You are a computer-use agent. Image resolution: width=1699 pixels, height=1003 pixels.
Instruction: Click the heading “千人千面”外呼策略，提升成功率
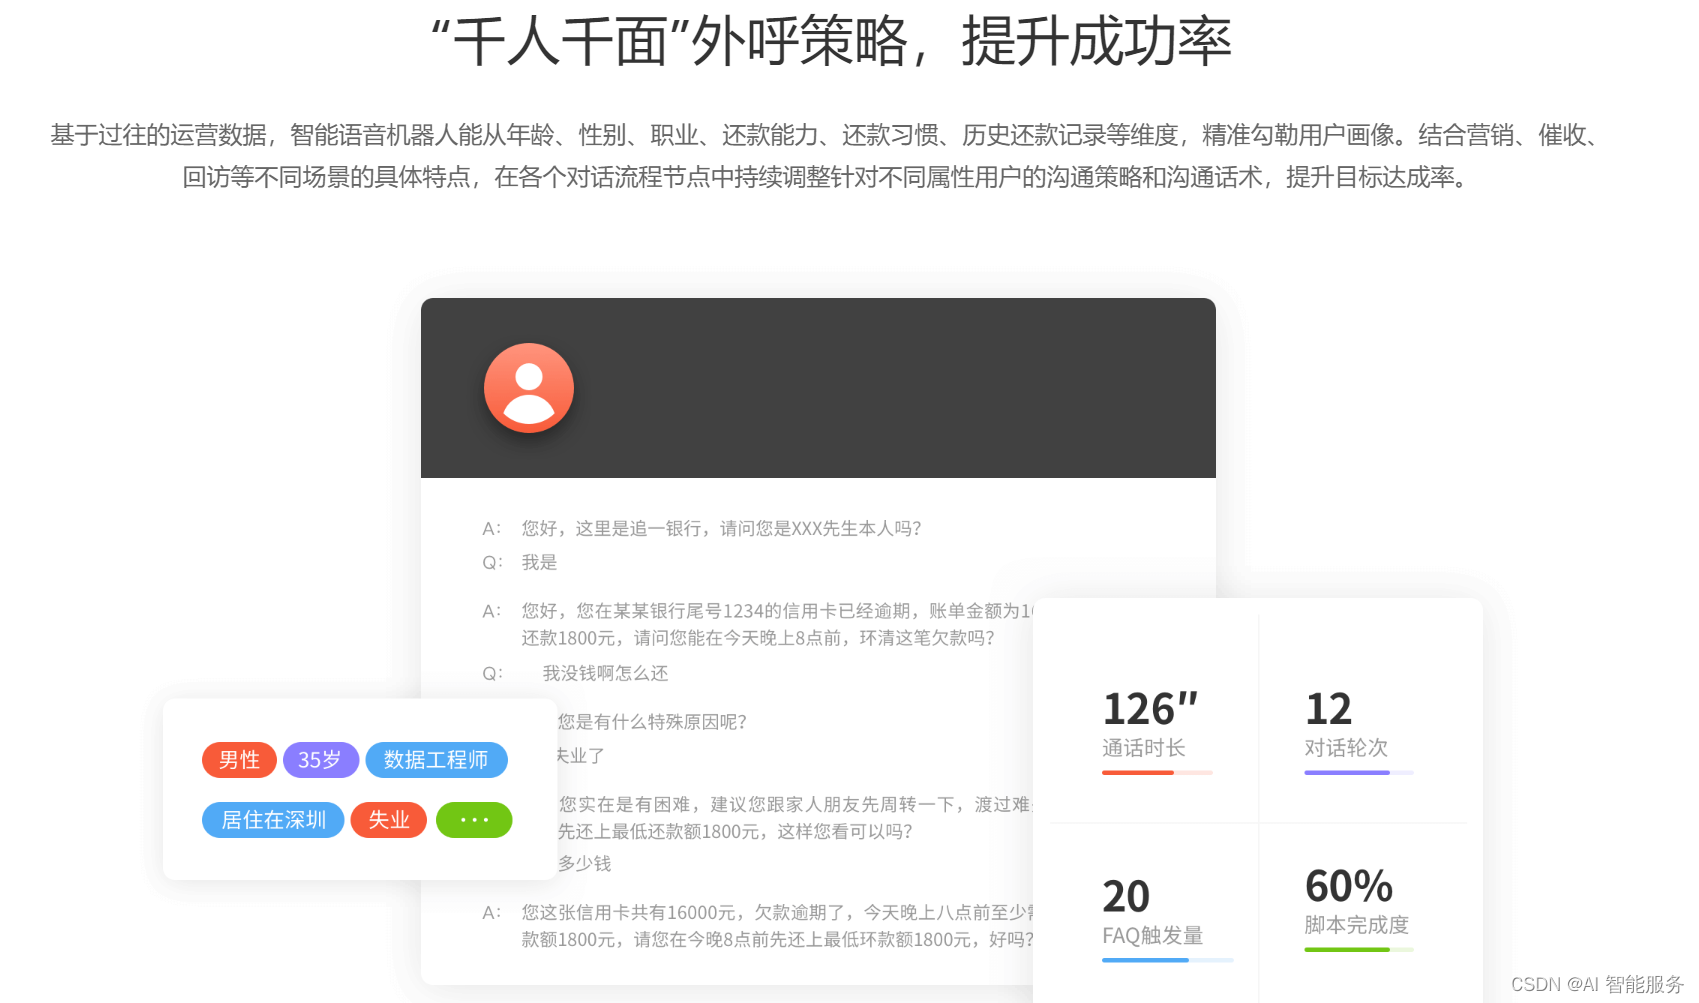[x=831, y=42]
